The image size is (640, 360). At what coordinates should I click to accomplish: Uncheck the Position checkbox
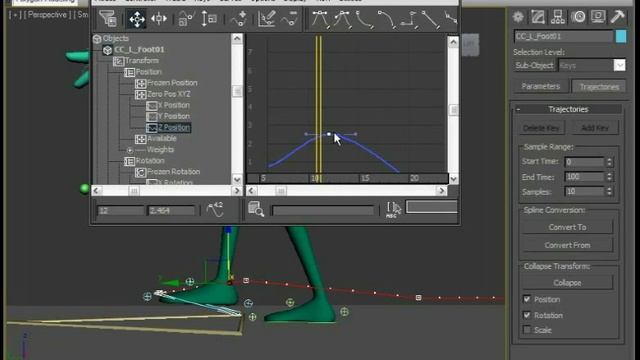(527, 299)
